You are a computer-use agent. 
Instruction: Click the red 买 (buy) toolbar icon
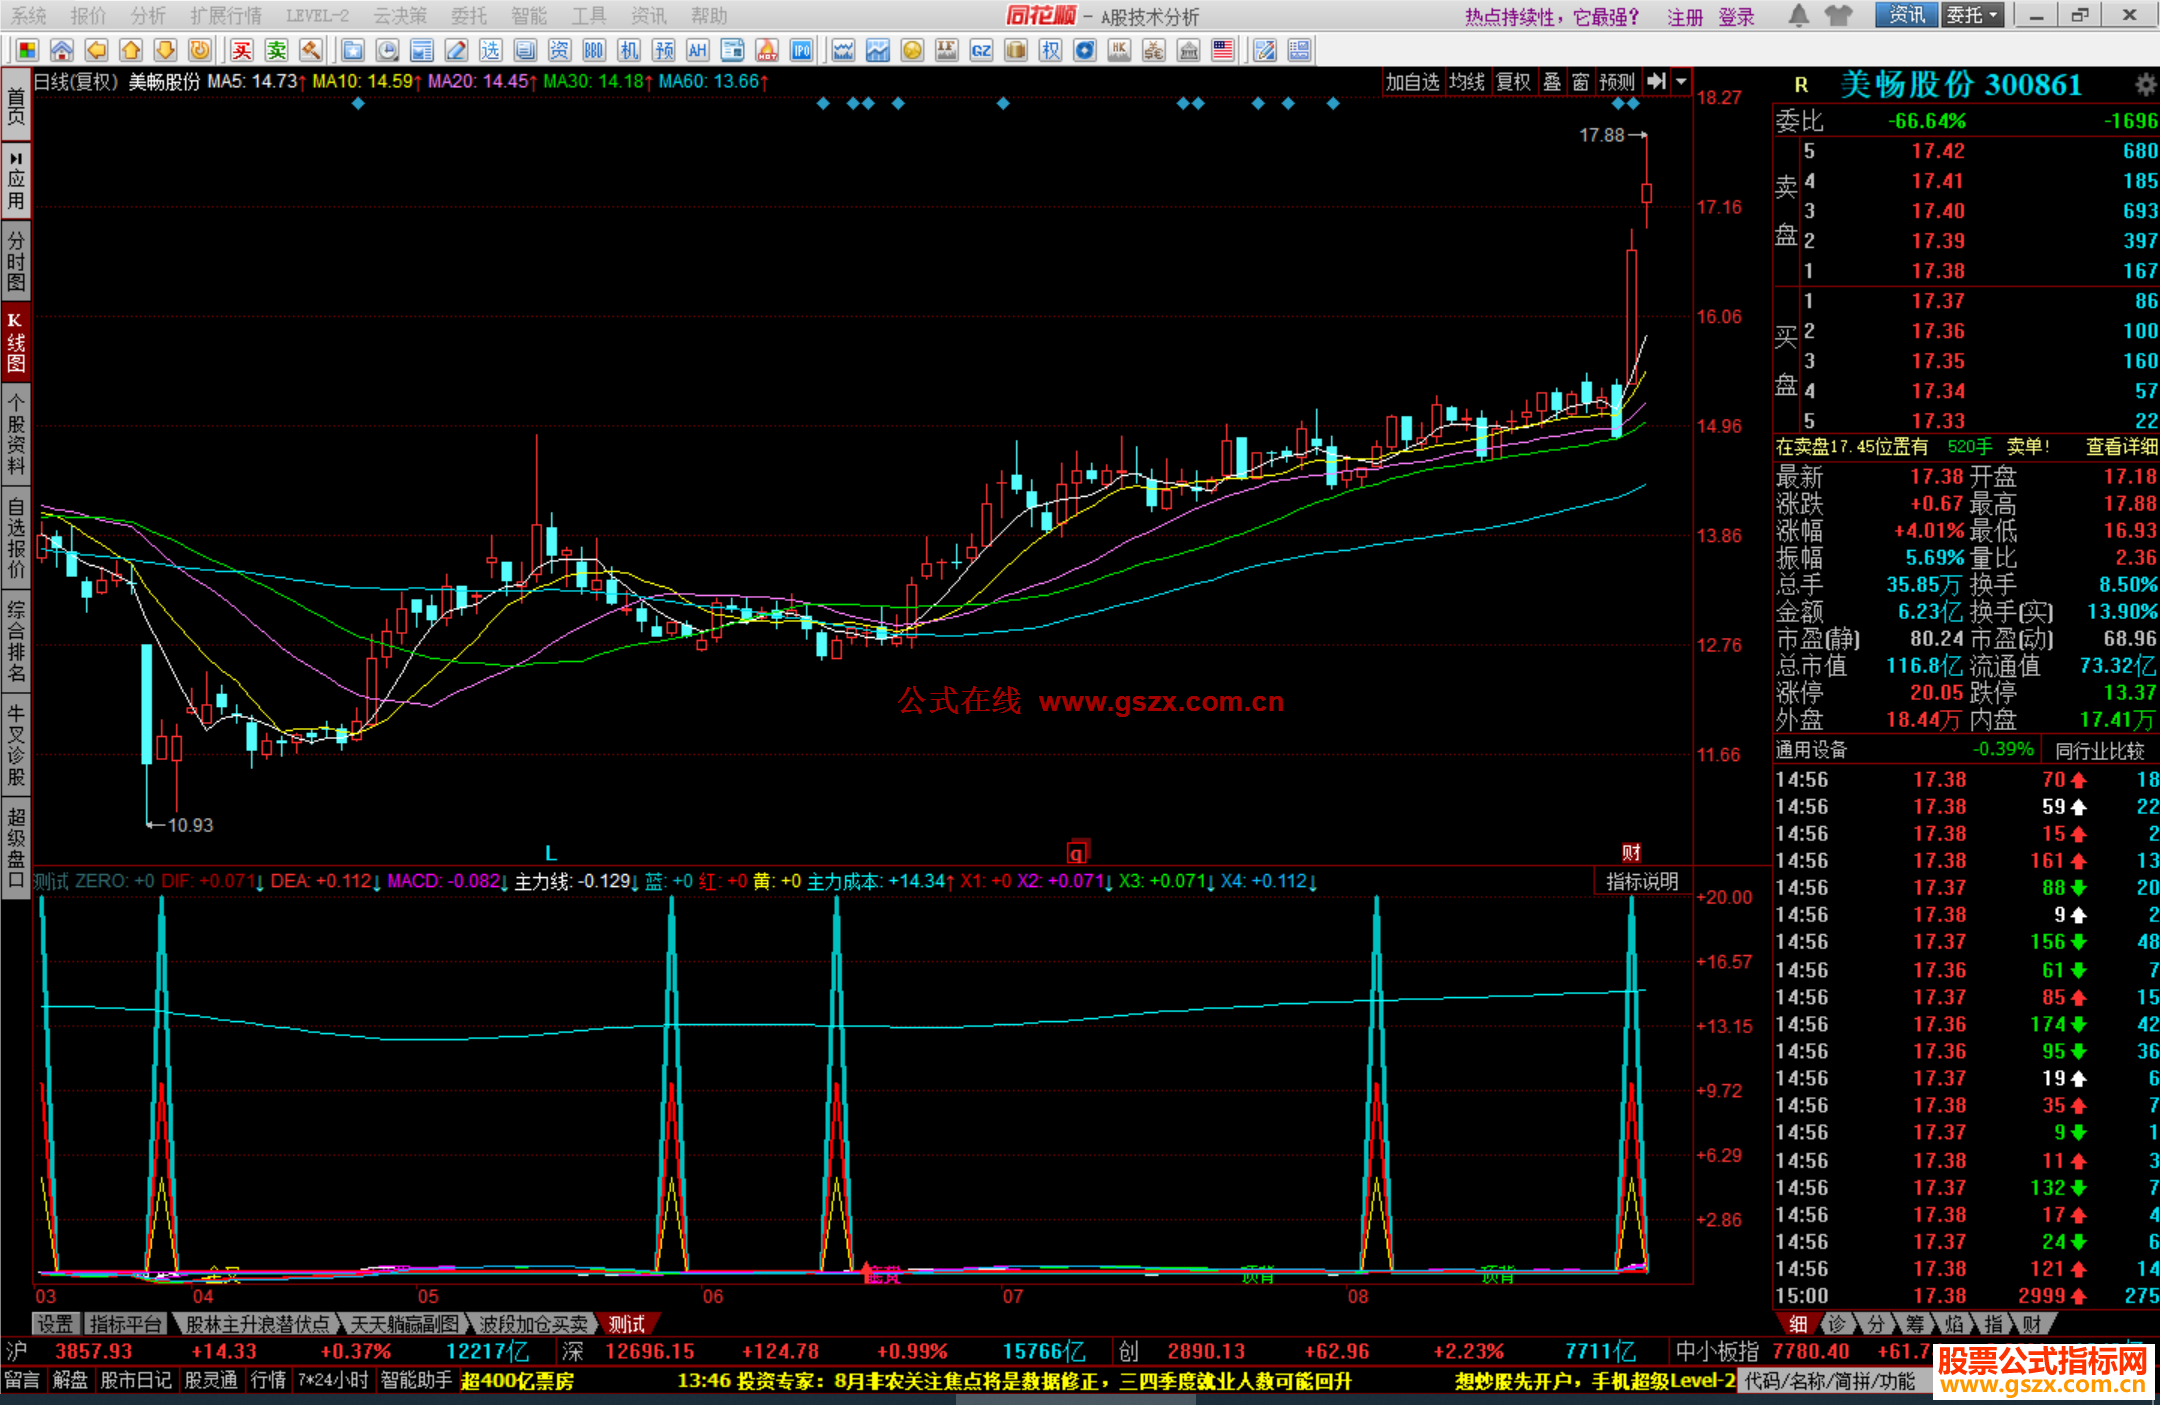[242, 50]
